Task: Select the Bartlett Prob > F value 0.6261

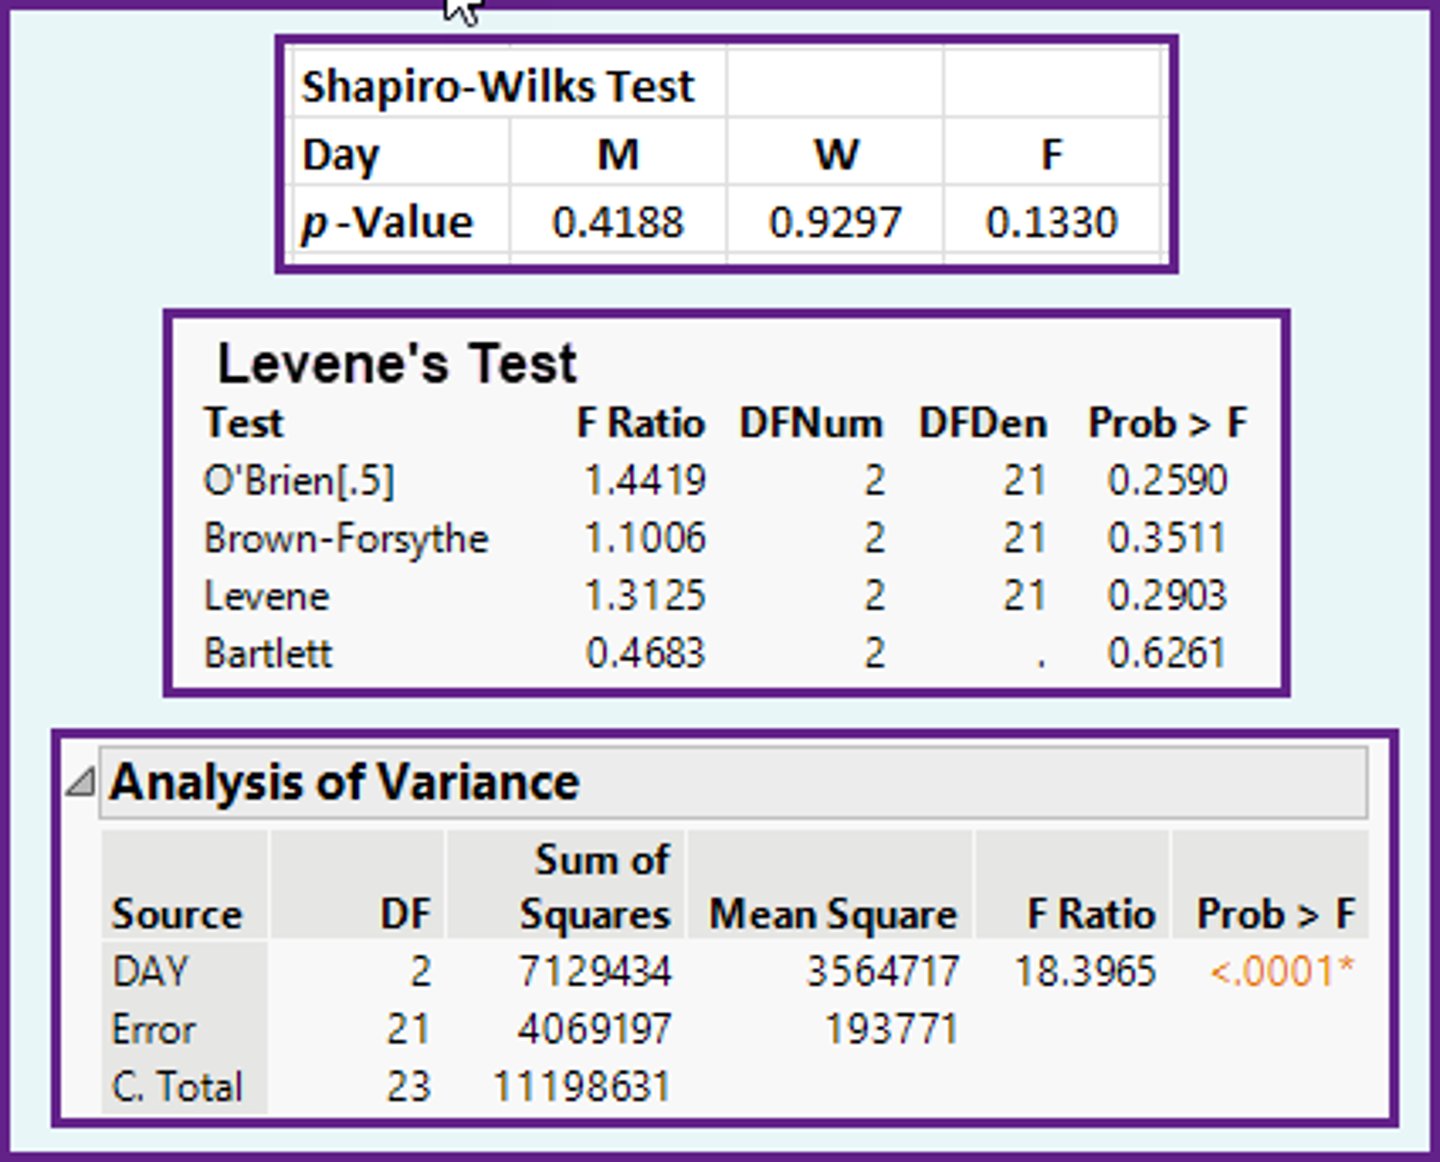Action: click(1166, 654)
